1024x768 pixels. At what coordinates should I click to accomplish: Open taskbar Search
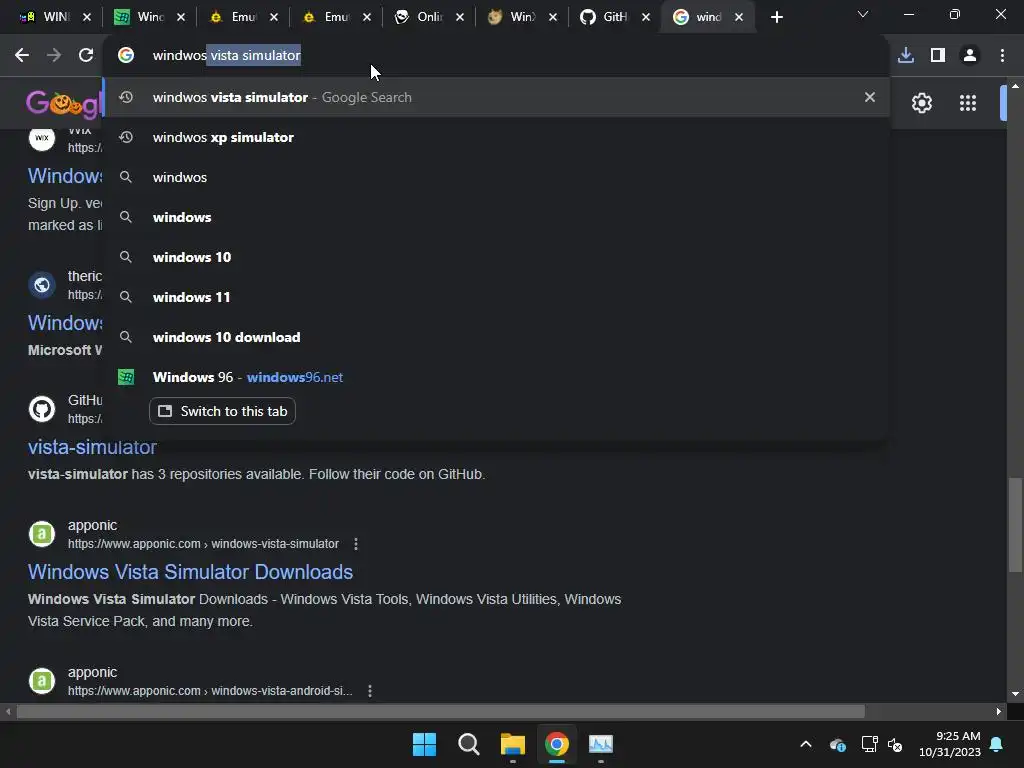tap(468, 744)
